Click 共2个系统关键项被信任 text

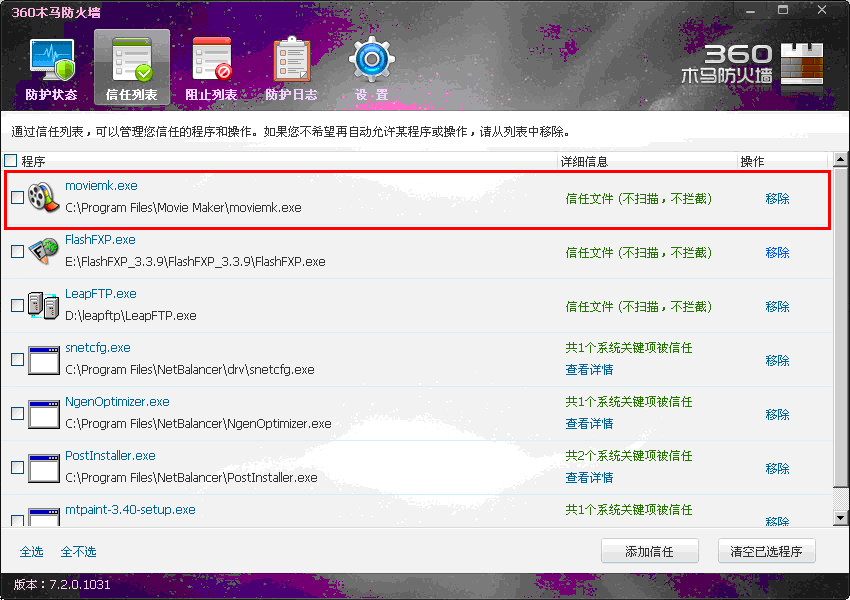coord(629,456)
